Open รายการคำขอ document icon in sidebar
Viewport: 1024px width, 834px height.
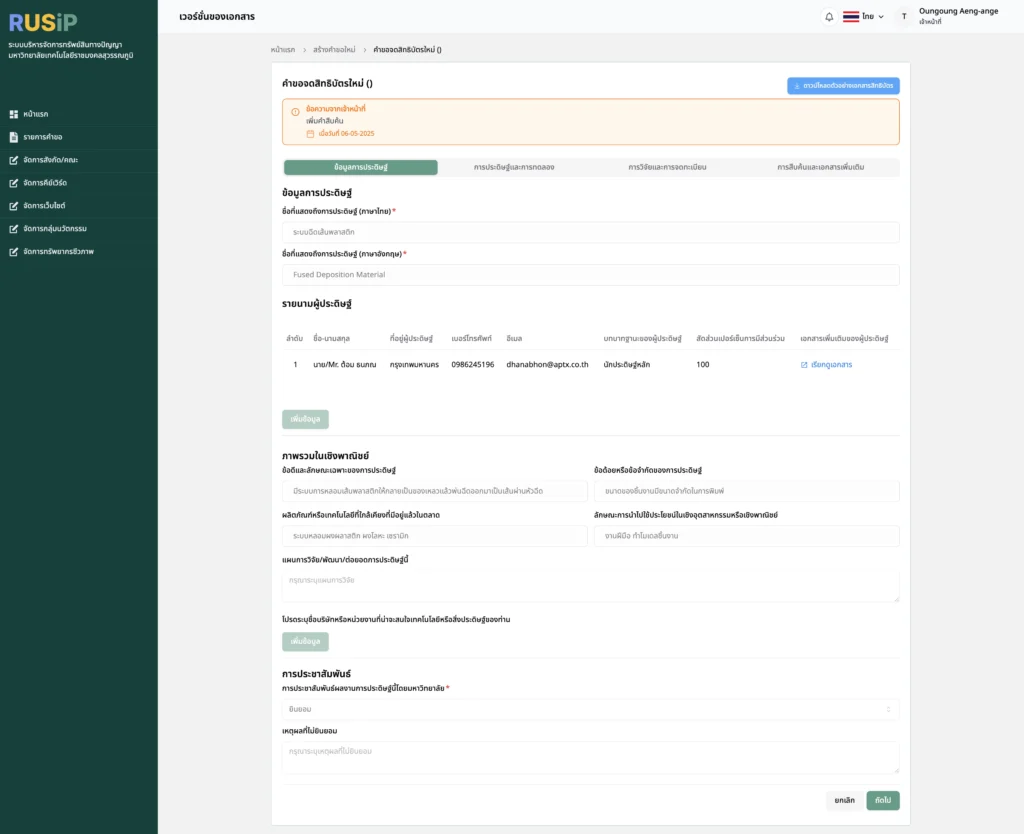pyautogui.click(x=14, y=137)
